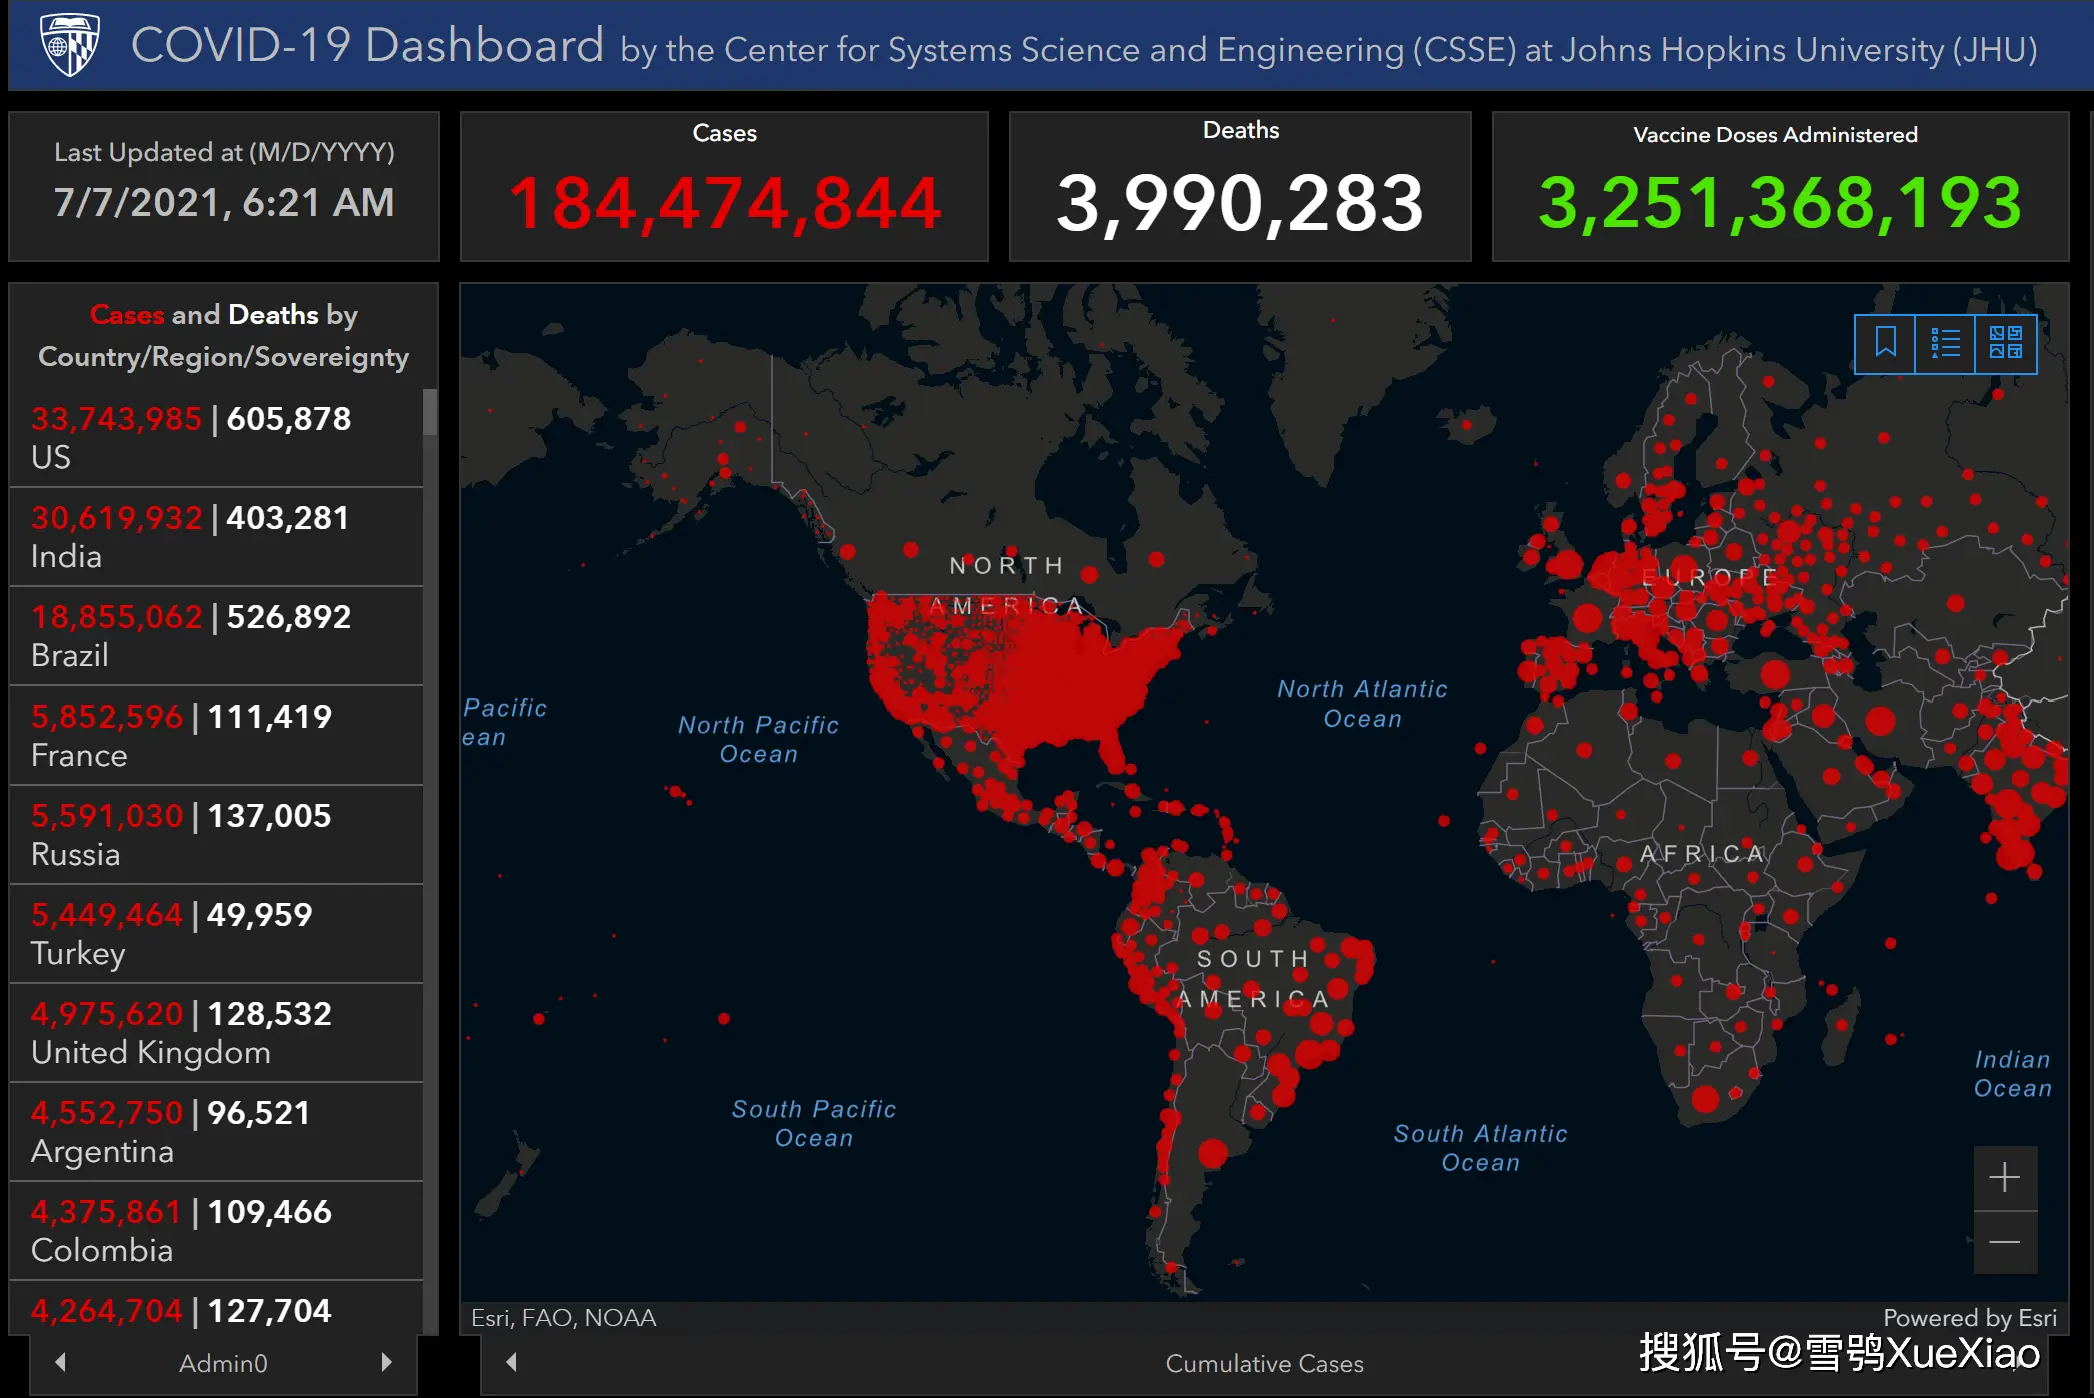Click the Esri, FAO, NOAA attribution
The width and height of the screenshot is (2094, 1398).
(x=563, y=1318)
